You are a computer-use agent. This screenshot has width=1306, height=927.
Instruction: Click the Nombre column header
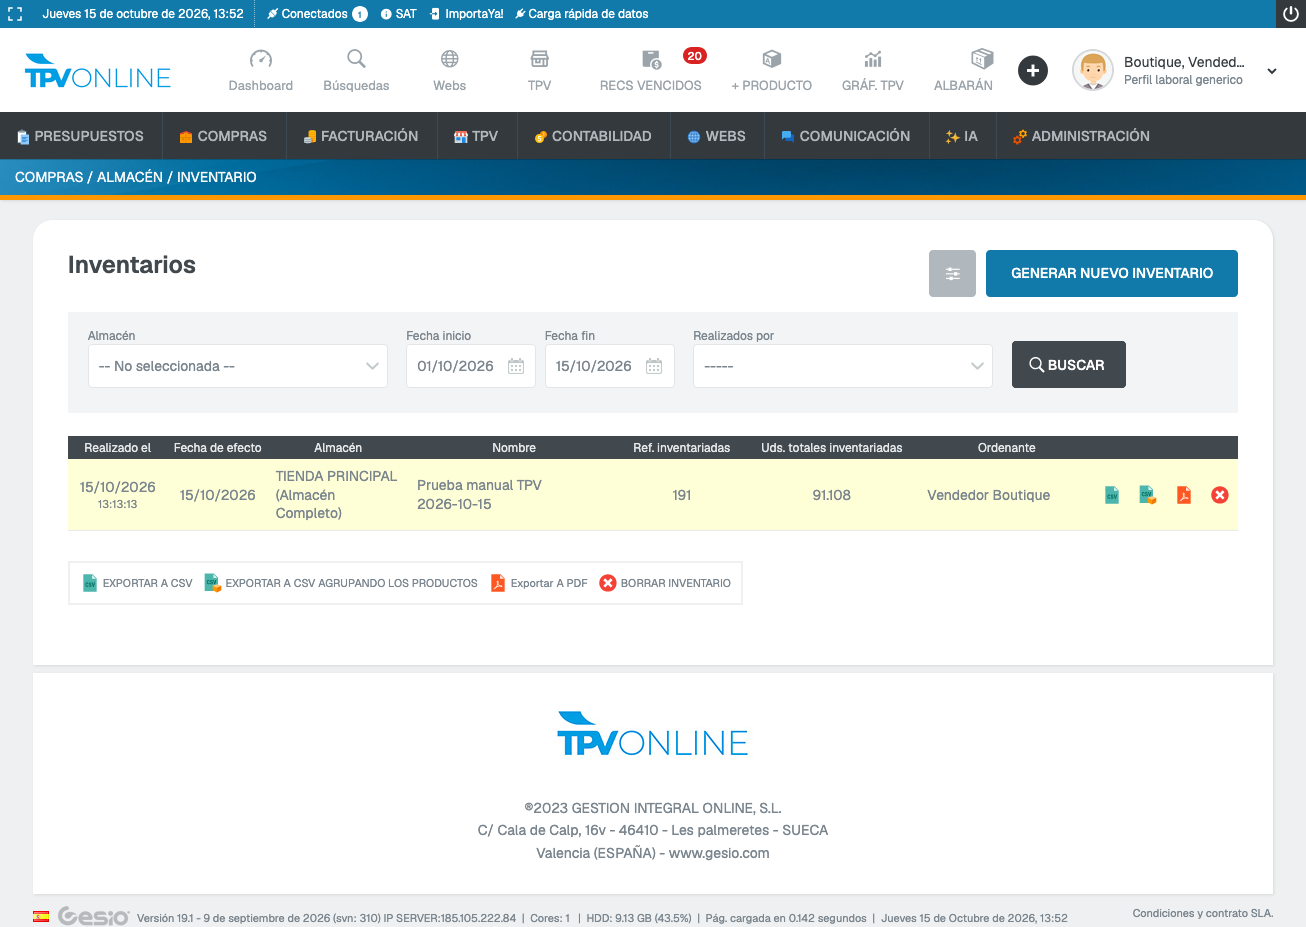point(514,448)
